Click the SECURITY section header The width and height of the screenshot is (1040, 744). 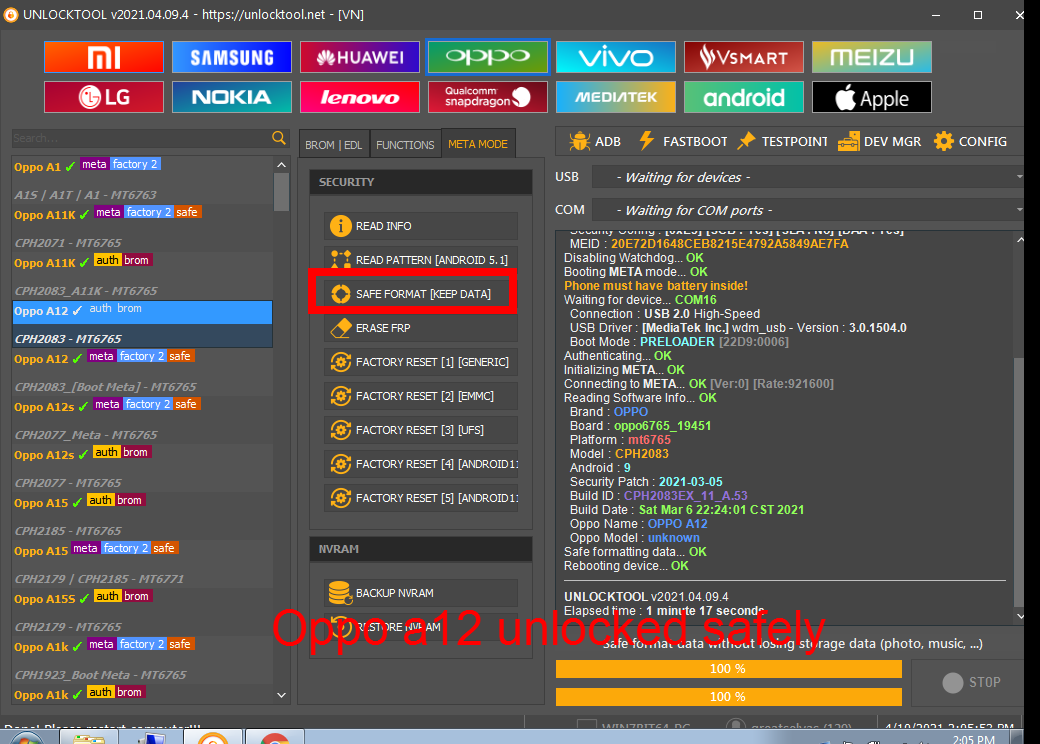click(421, 182)
